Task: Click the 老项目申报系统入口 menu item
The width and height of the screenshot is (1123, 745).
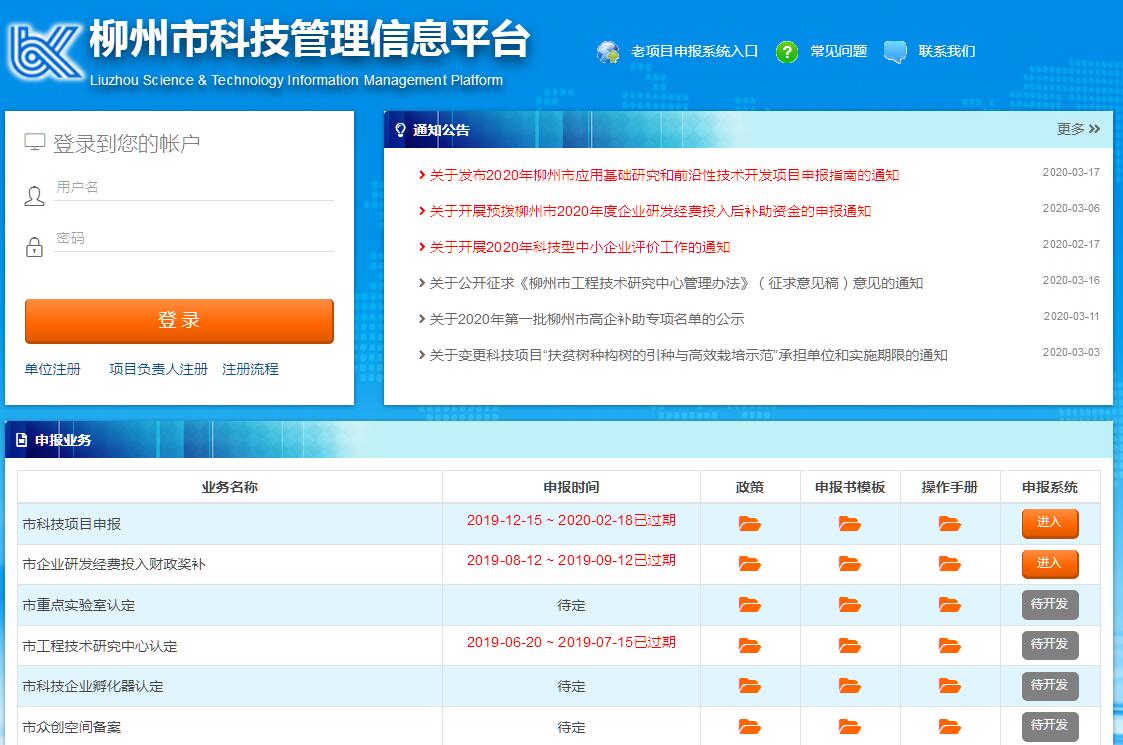Action: (694, 51)
